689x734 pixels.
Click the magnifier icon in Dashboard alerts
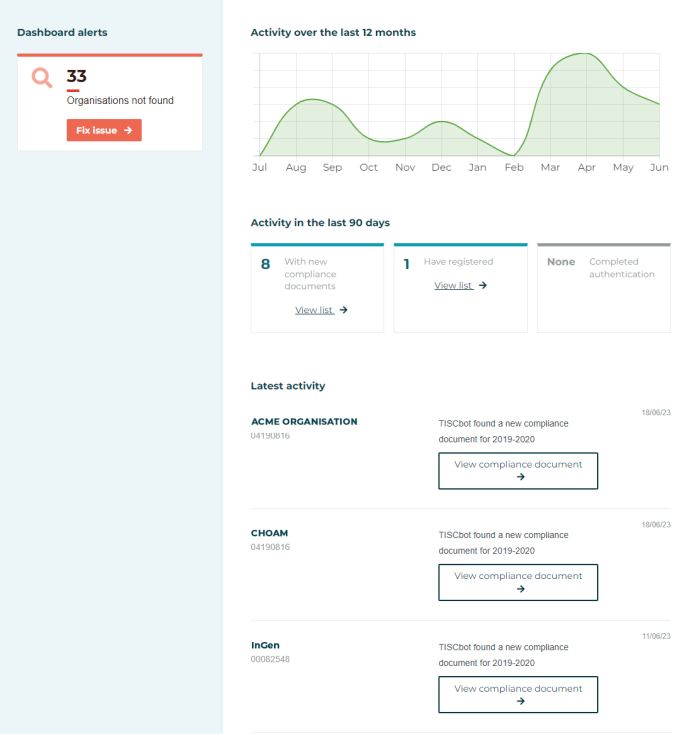coord(42,77)
